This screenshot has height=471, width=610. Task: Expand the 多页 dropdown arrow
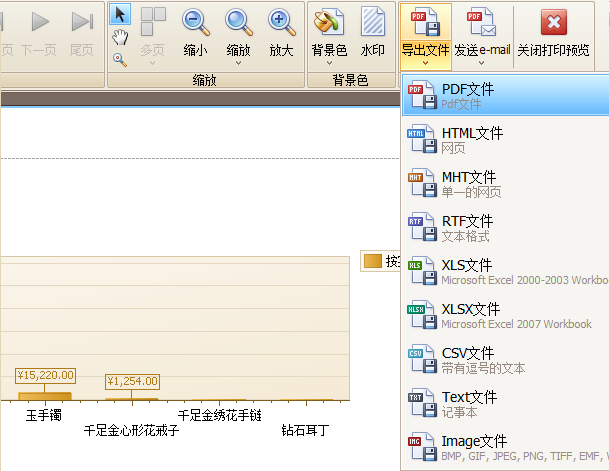152,63
